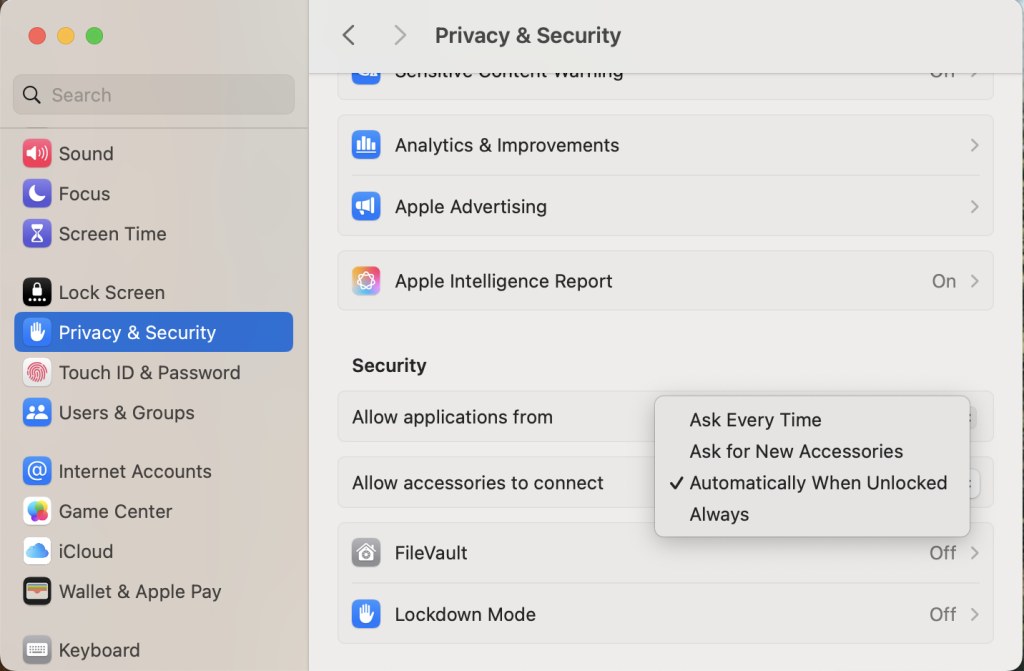Select checked Automatically When Unlocked option
Screen dimensions: 1024x671
tap(817, 483)
